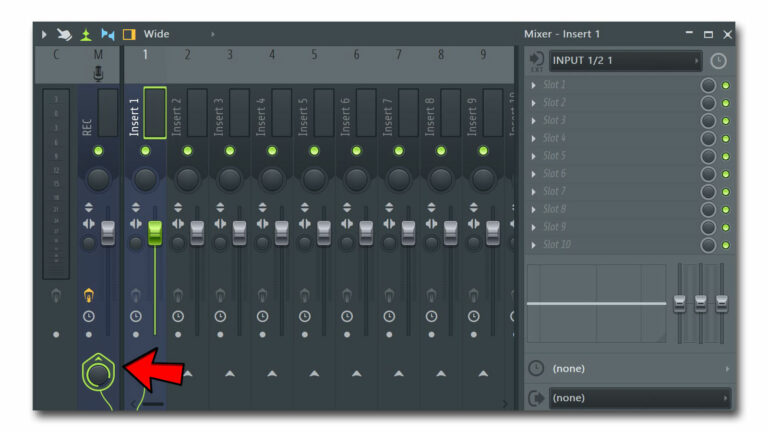Click the Insert 4 volume fader
Screen dimensions: 768x432
pos(282,233)
